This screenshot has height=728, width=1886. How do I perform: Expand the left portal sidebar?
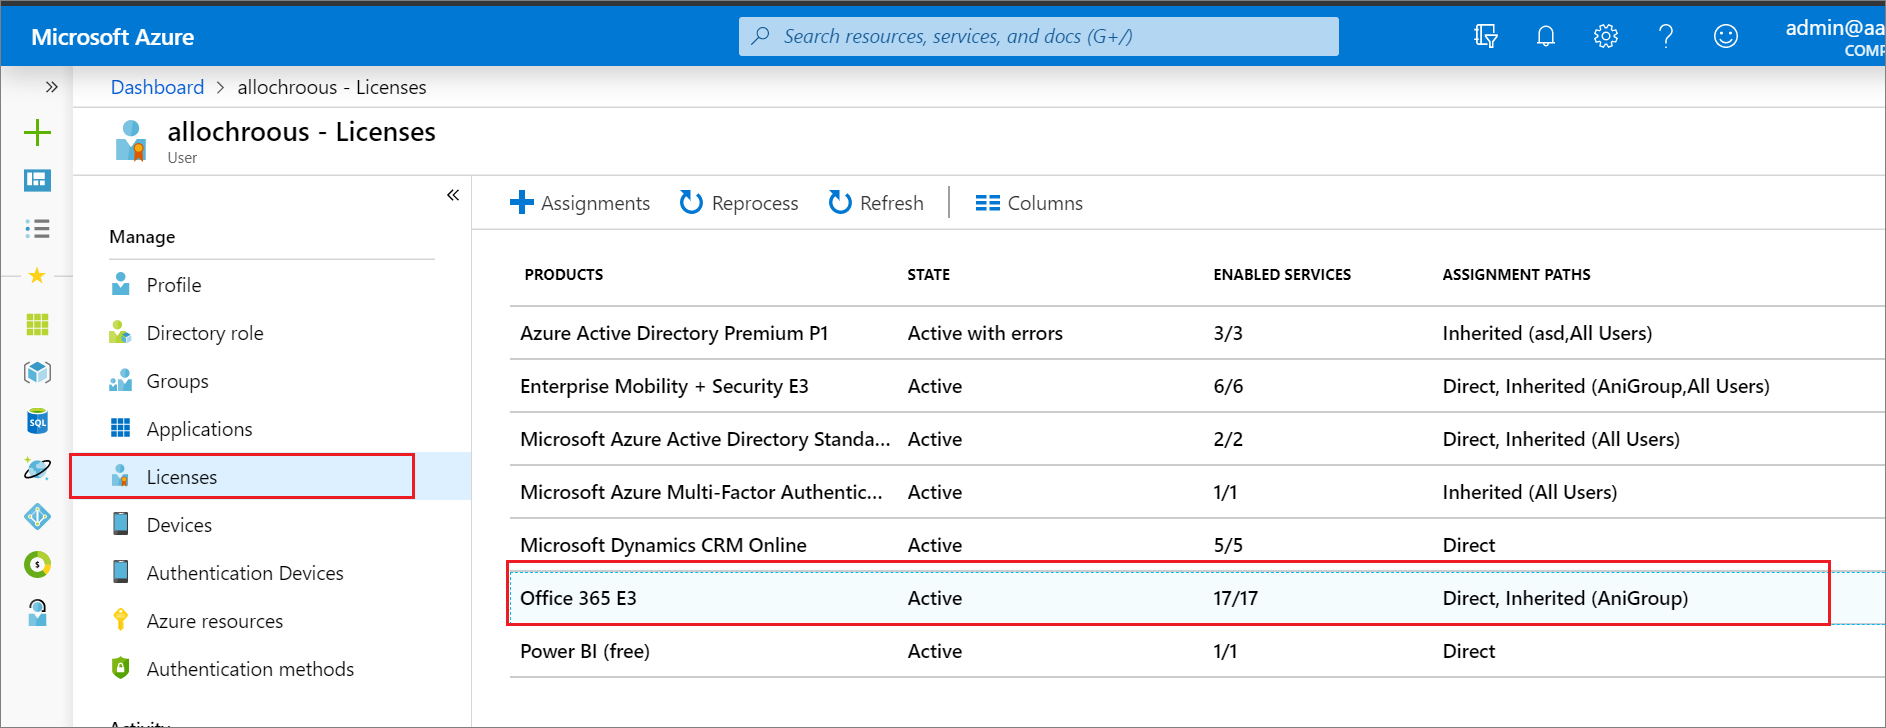pos(51,87)
